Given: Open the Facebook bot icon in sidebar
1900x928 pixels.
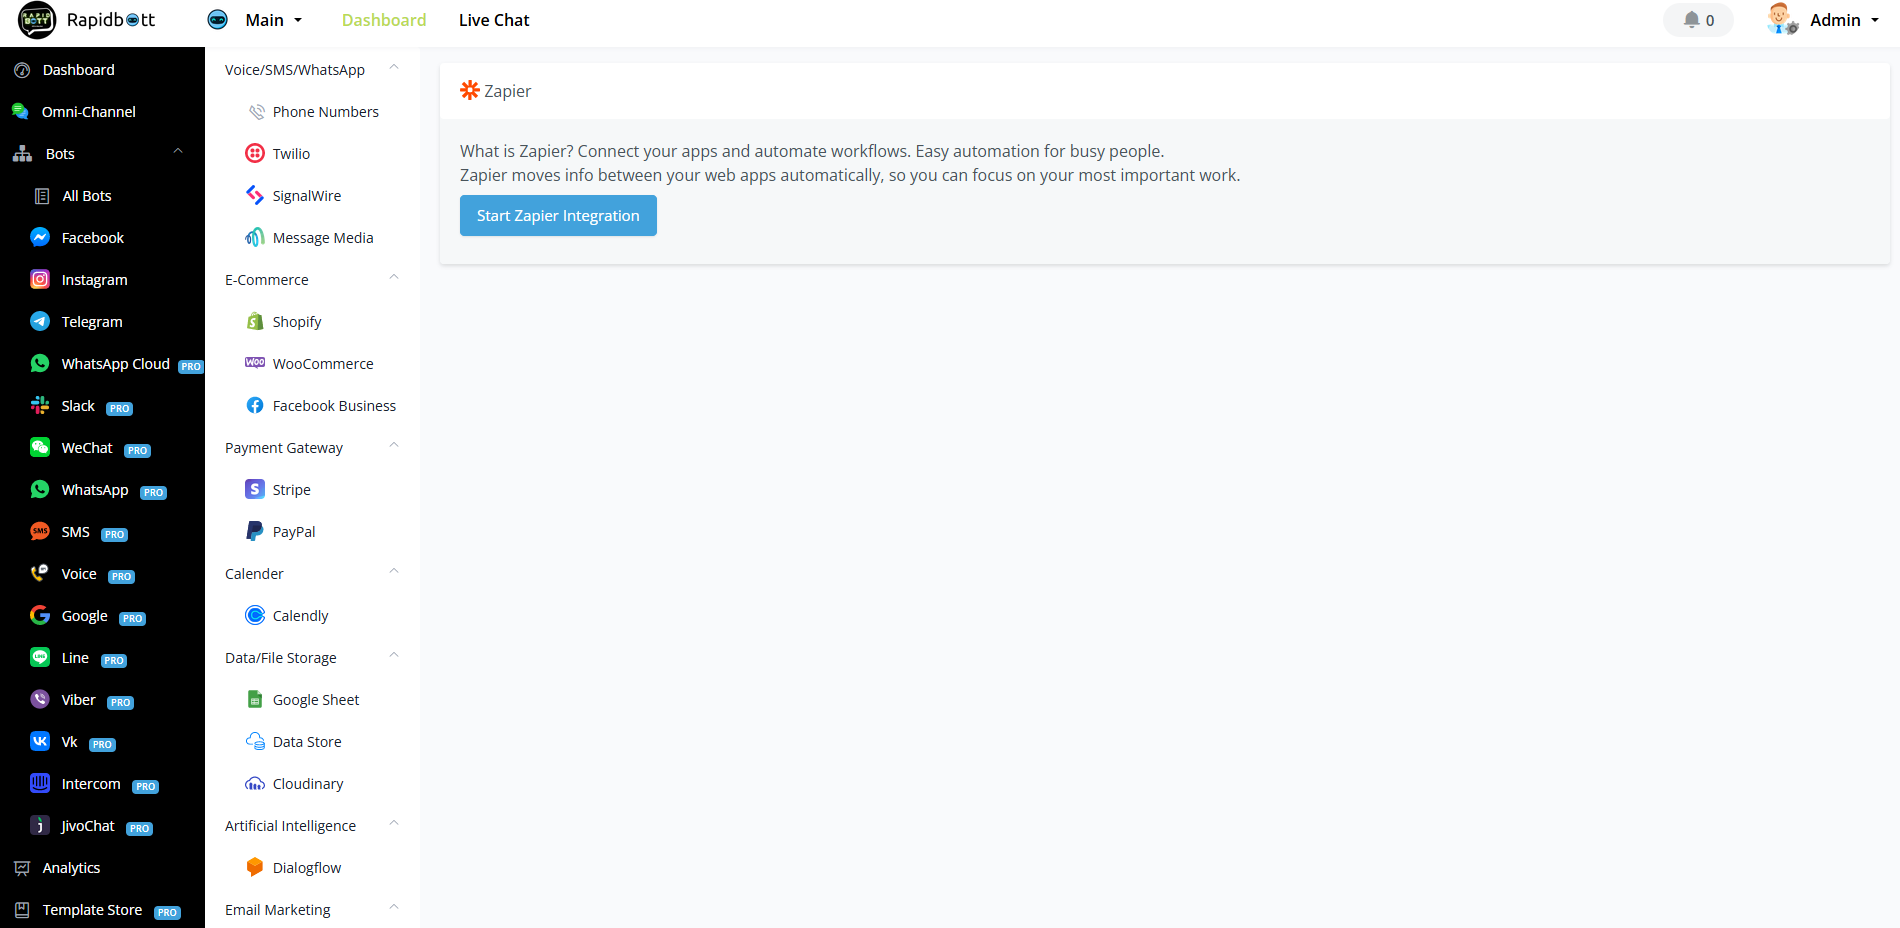Looking at the screenshot, I should click(40, 237).
